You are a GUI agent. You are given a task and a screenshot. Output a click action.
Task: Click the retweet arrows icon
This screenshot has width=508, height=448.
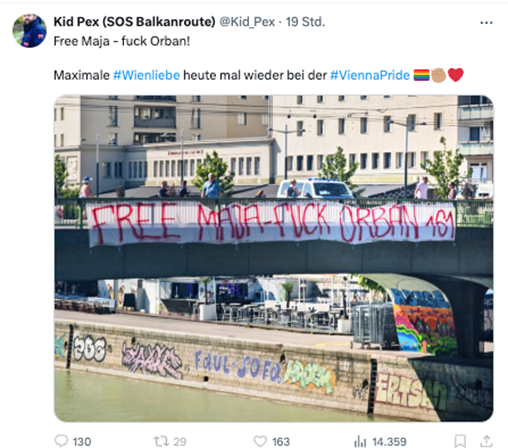161,441
